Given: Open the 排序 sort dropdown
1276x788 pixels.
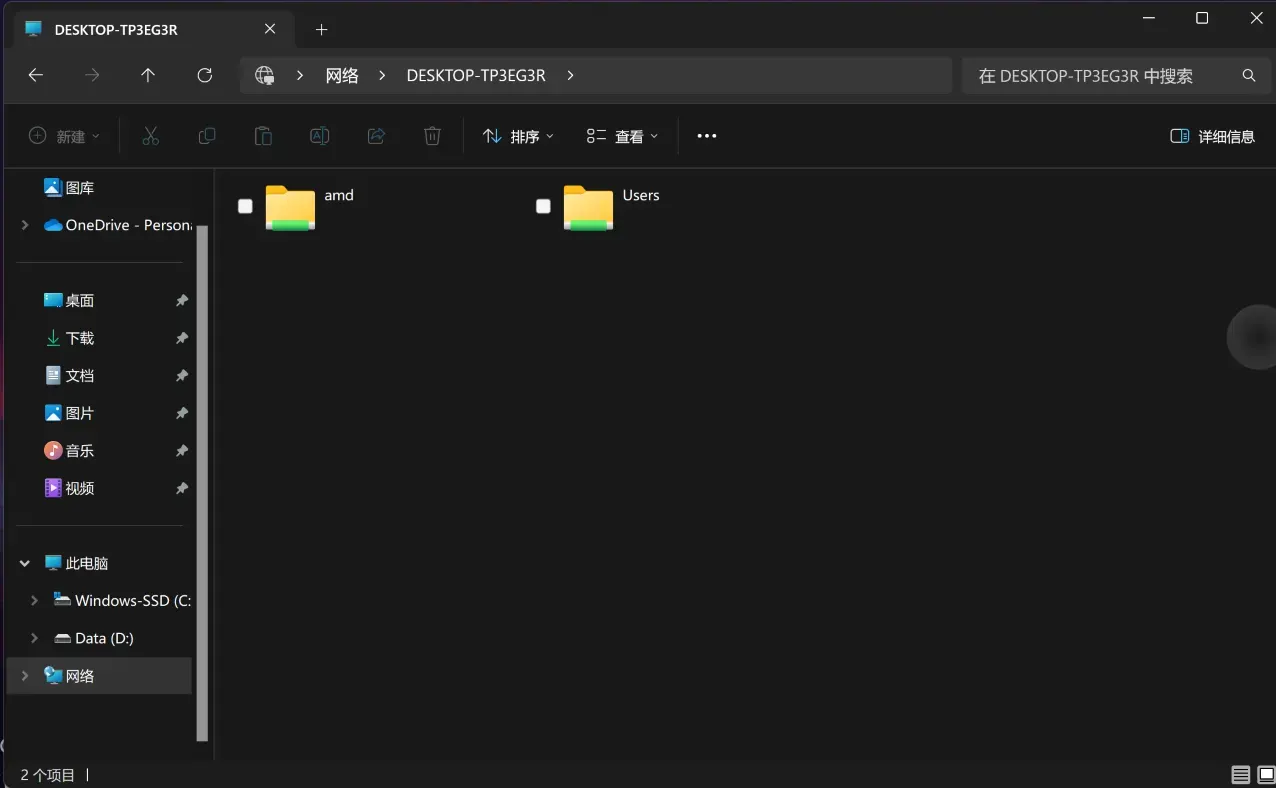Looking at the screenshot, I should 518,136.
